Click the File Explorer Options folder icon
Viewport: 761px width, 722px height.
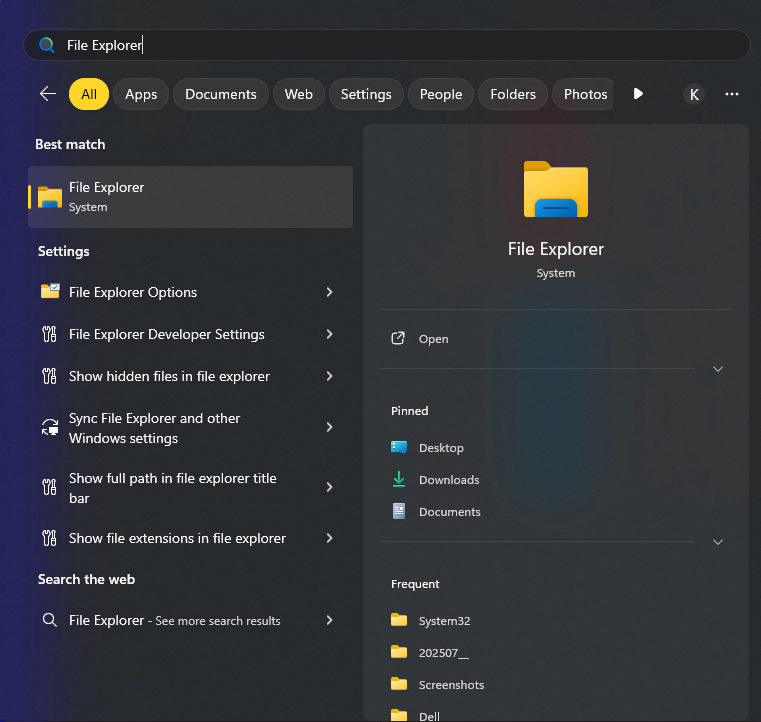(x=50, y=291)
